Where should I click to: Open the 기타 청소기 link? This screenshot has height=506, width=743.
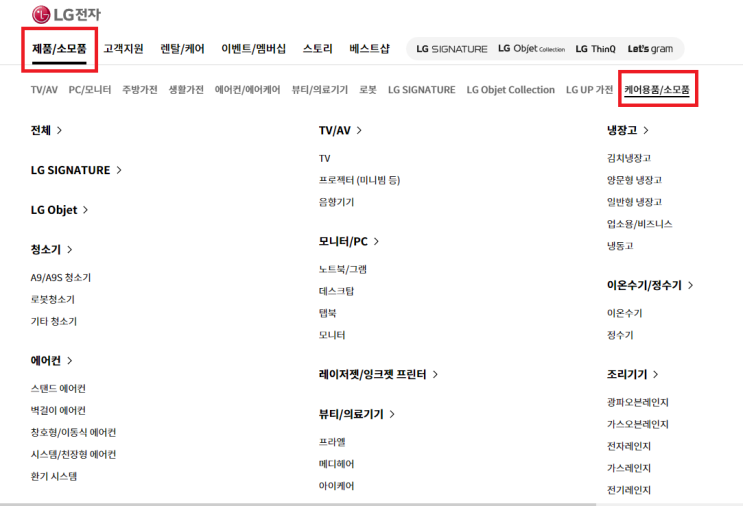(54, 321)
